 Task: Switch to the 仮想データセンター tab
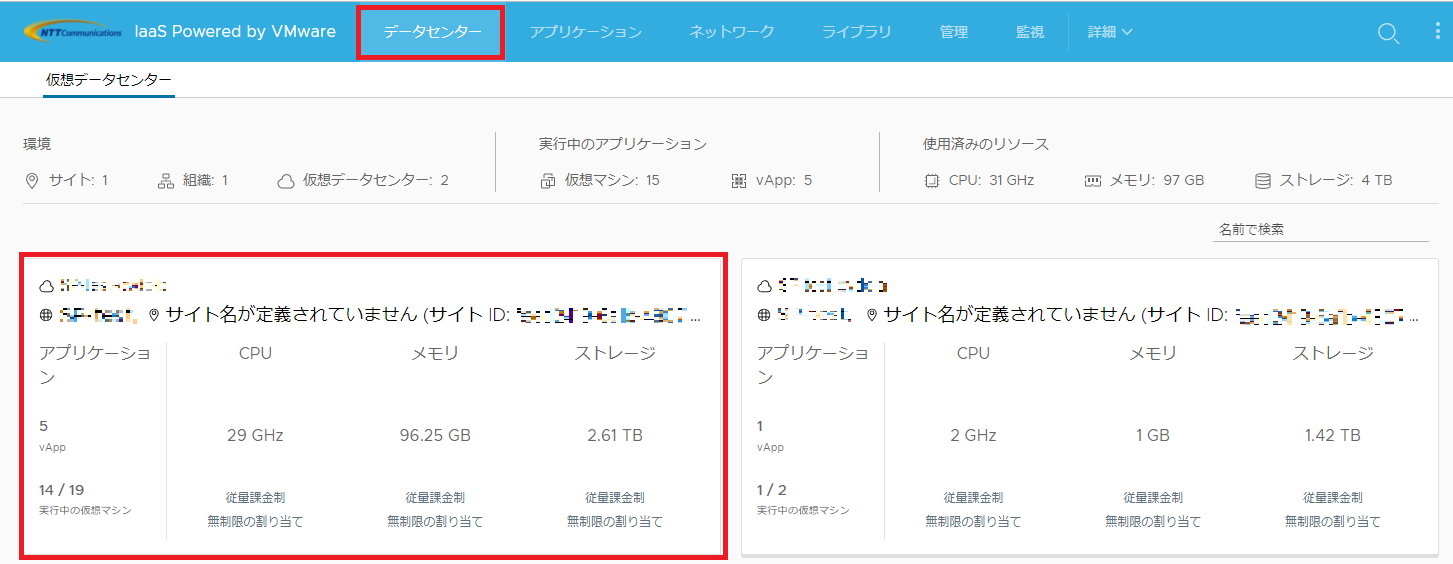(x=109, y=80)
